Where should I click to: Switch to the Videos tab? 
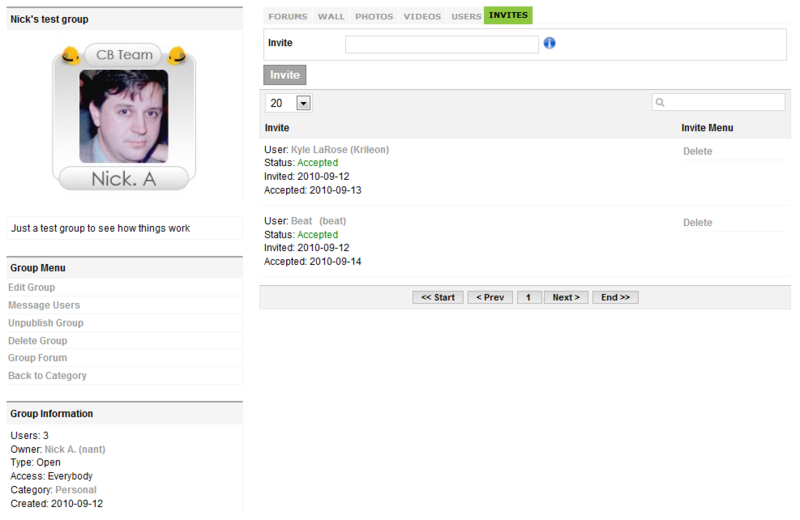(x=422, y=16)
